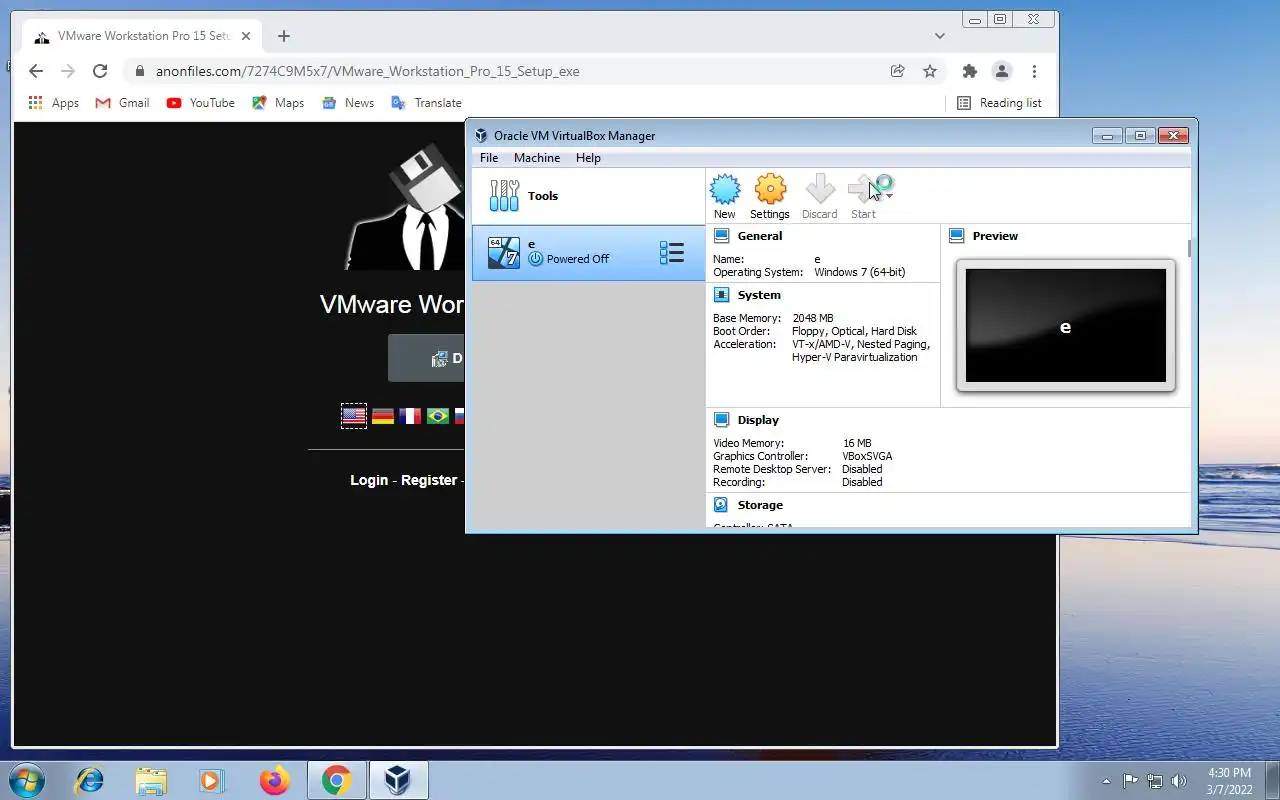Open volume speaker tray icon
The width and height of the screenshot is (1280, 800).
click(x=1179, y=781)
